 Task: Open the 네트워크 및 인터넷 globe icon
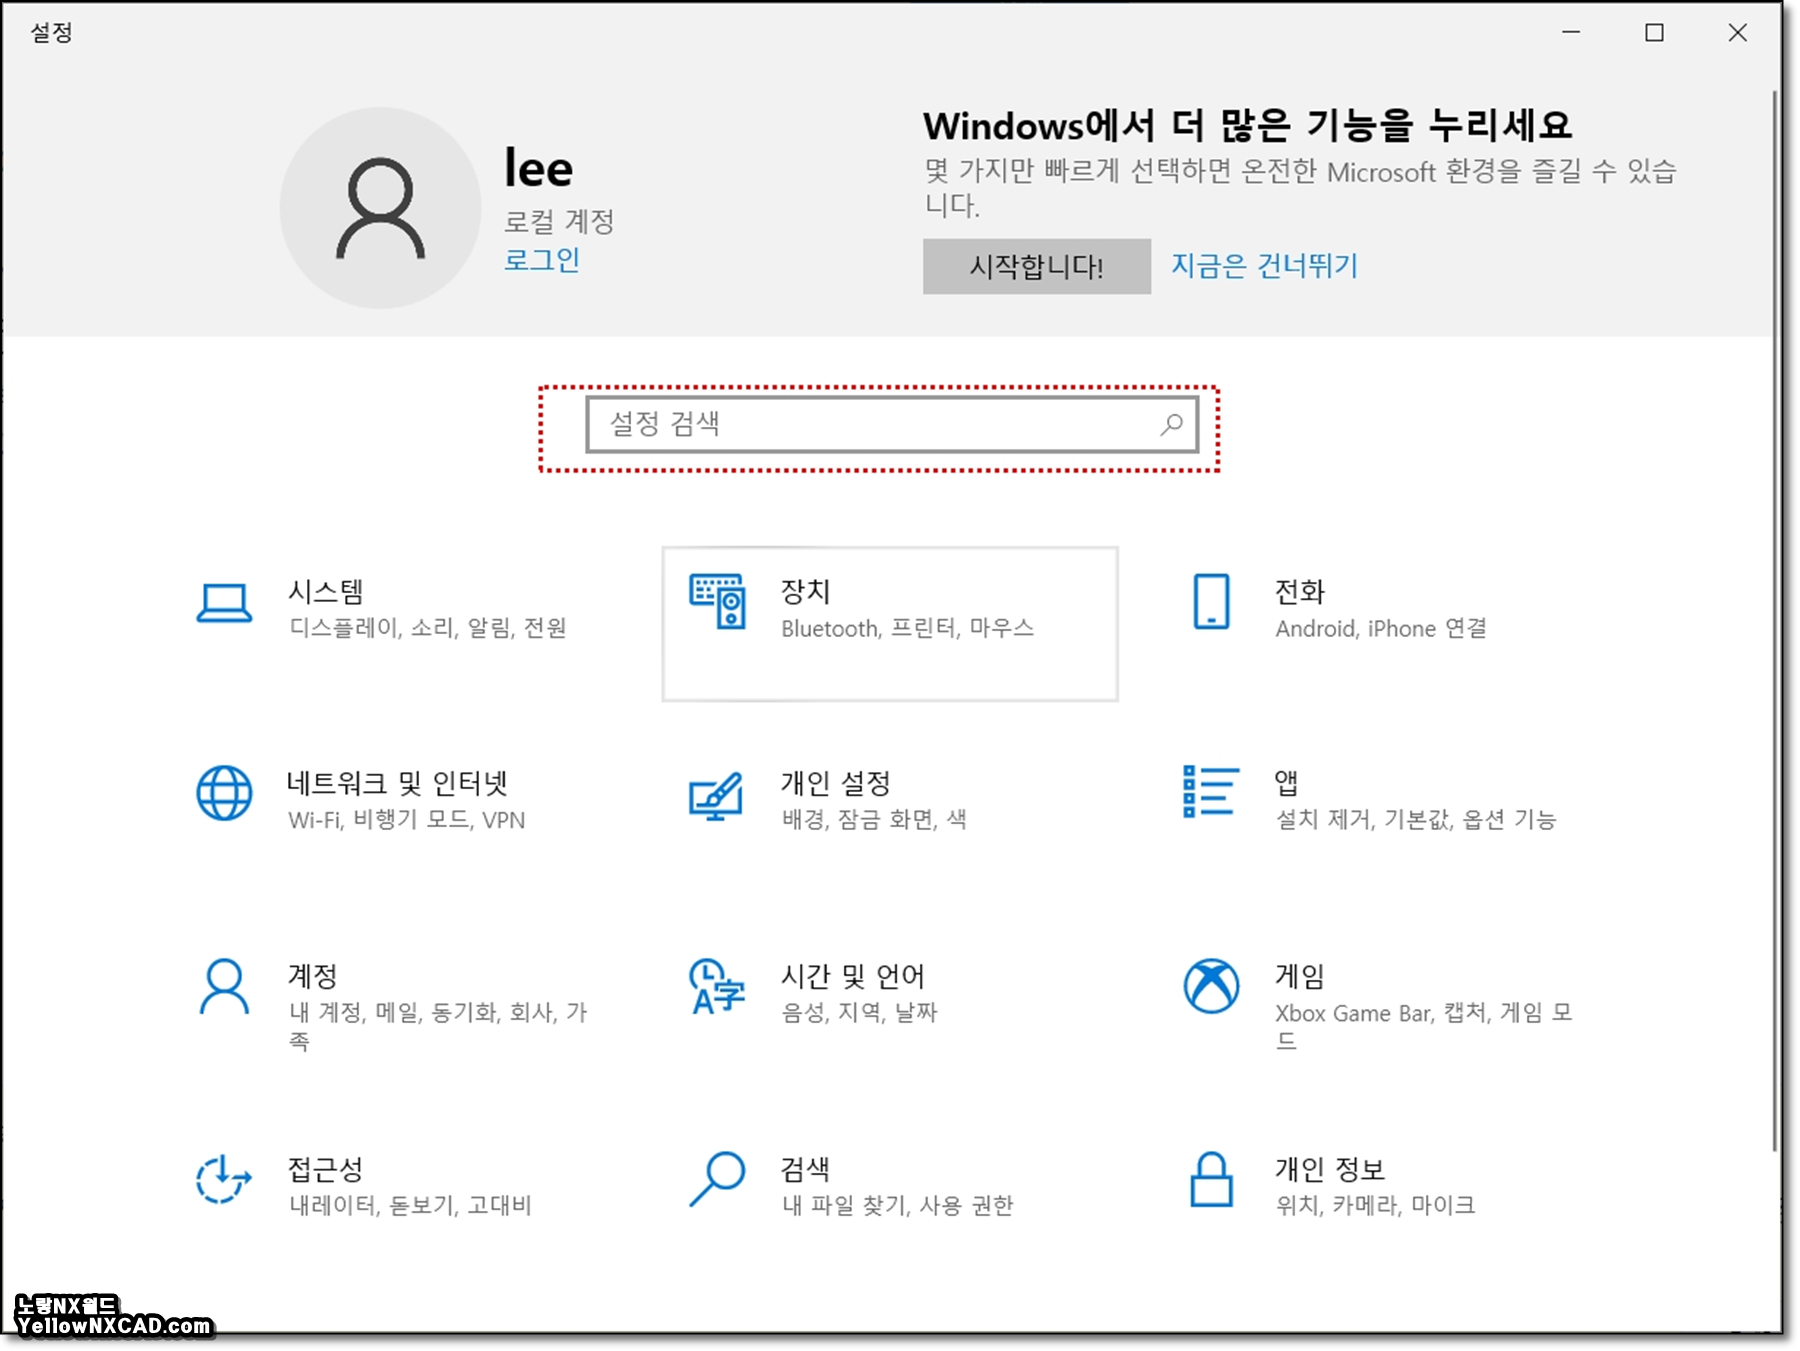[224, 793]
